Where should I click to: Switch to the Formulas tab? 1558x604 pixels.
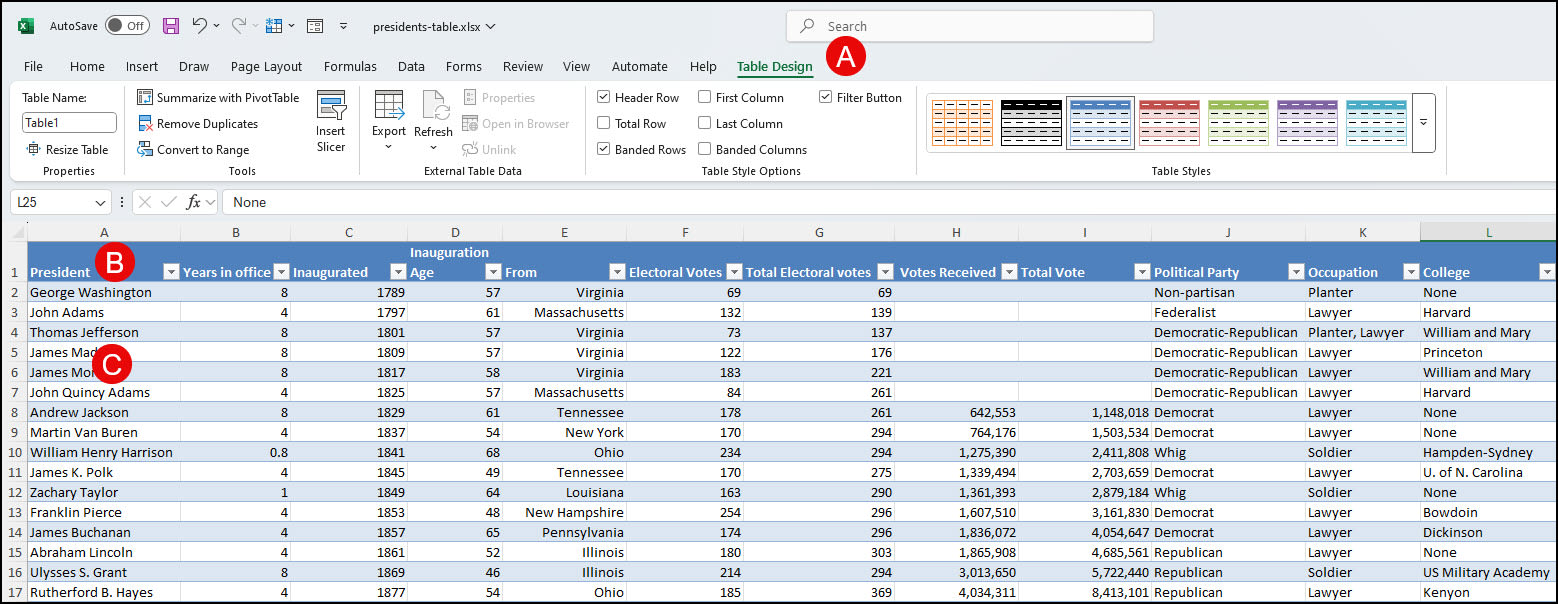click(350, 67)
